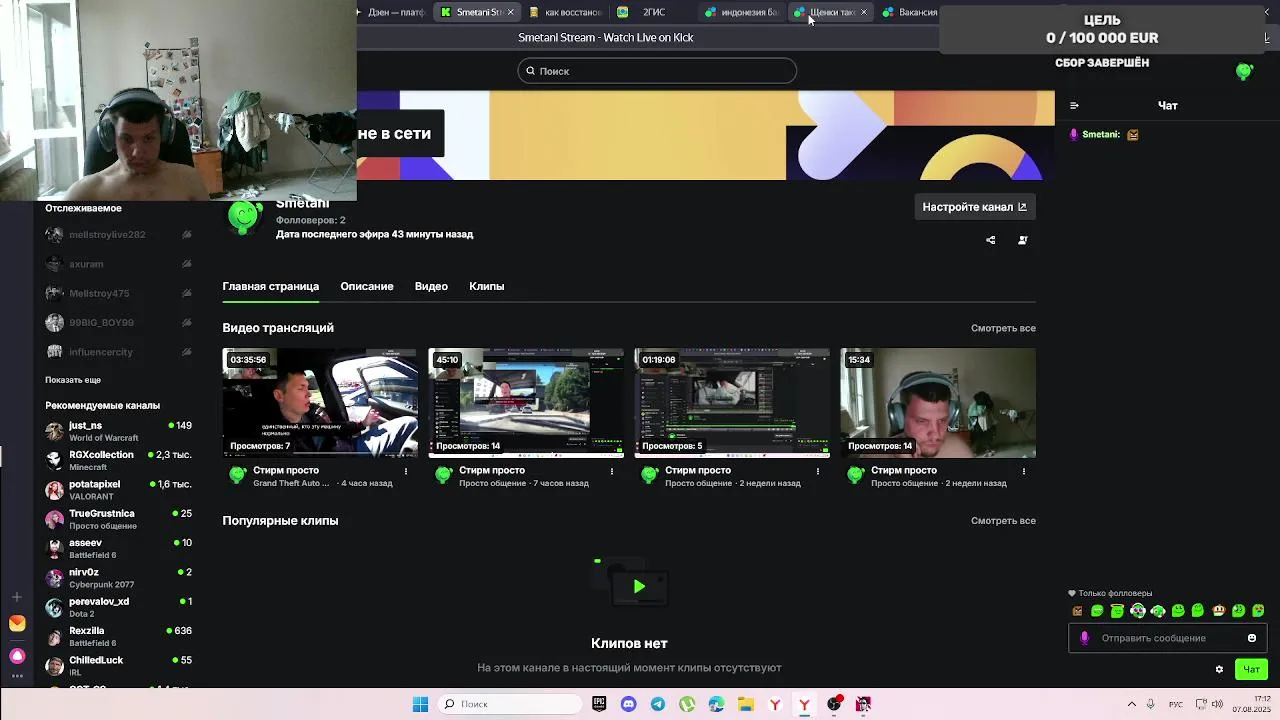Open options menu for first Стирм просто video
Screen dimensions: 1280x720
click(x=406, y=471)
